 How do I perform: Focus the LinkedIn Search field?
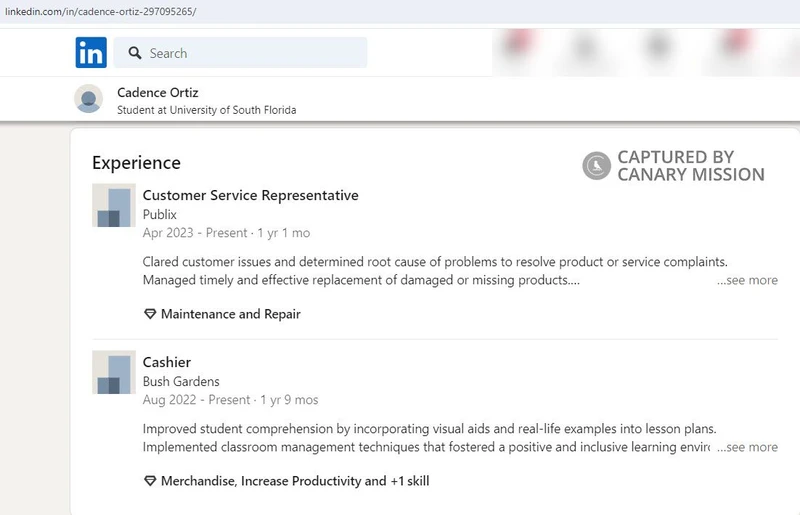240,53
